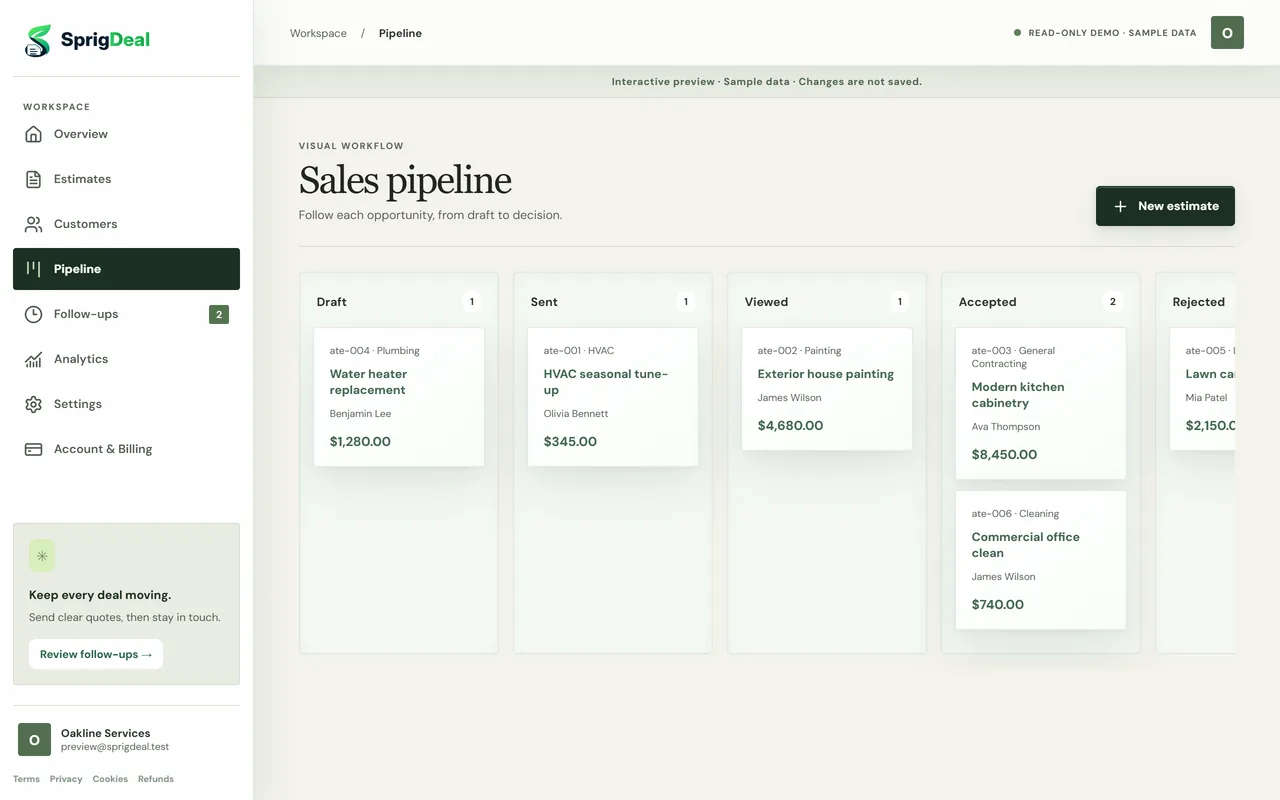Open the Water heater replacement card
Screen dimensions: 1280x800
399,397
